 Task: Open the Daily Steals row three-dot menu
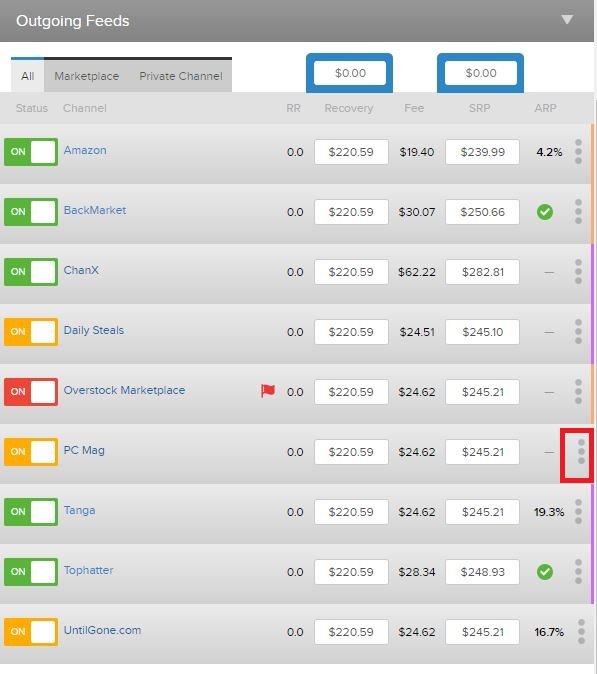(578, 331)
